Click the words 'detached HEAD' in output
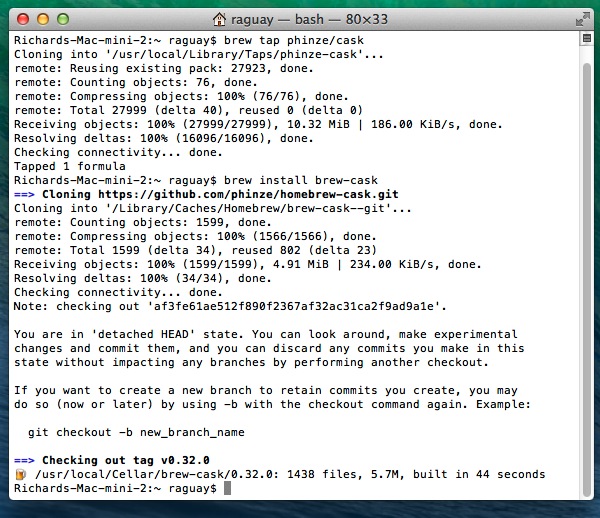The image size is (600, 518). (143, 334)
